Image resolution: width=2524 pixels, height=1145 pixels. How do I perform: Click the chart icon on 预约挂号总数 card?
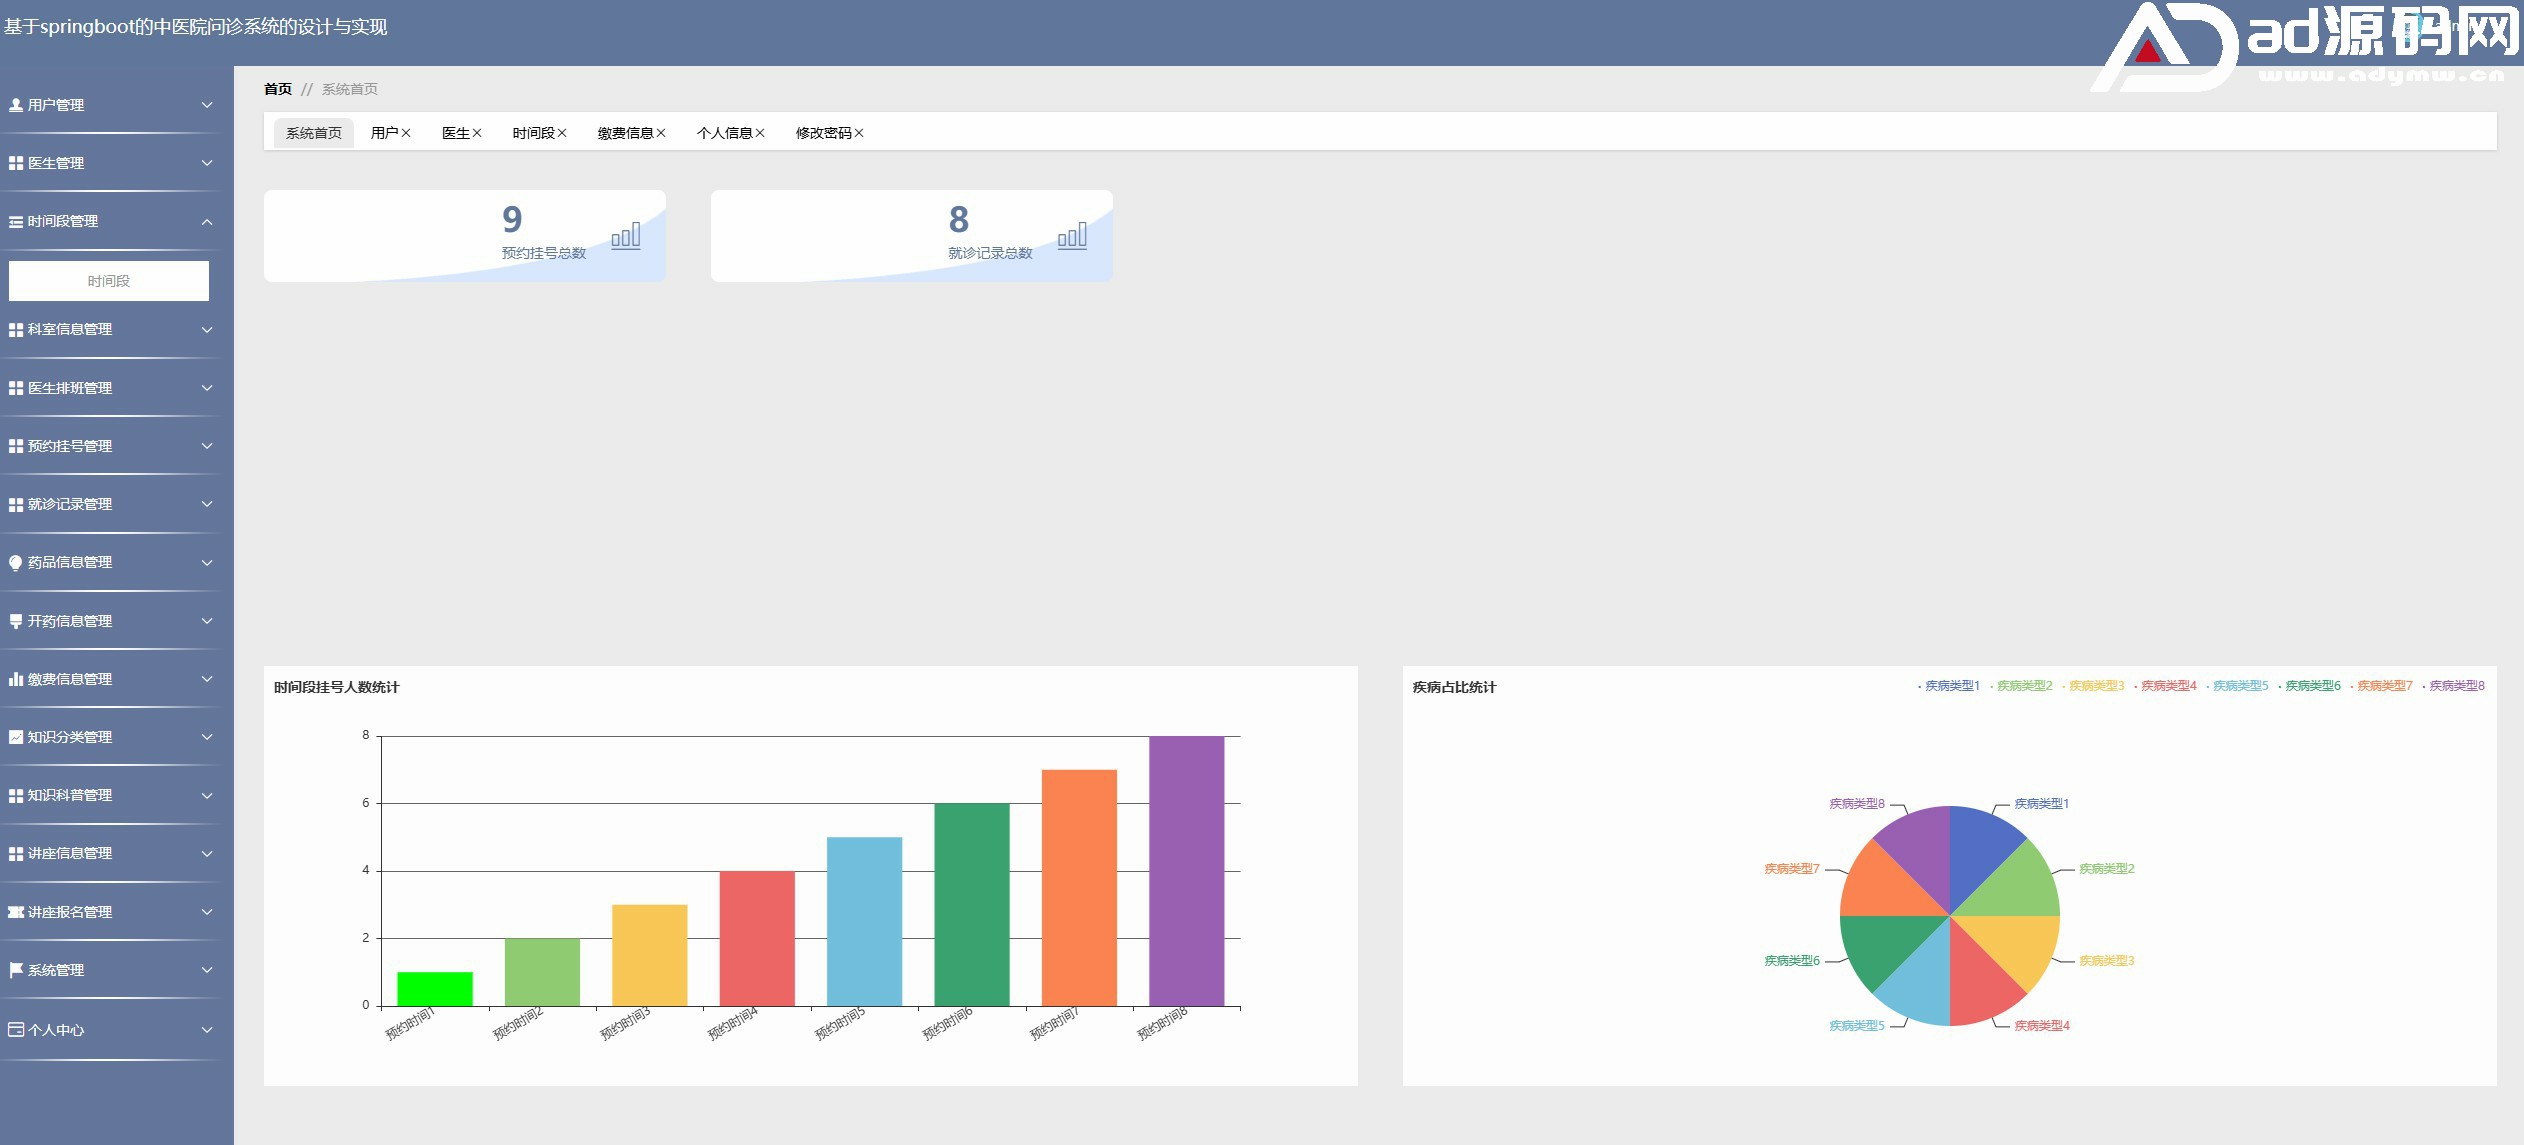[x=626, y=237]
